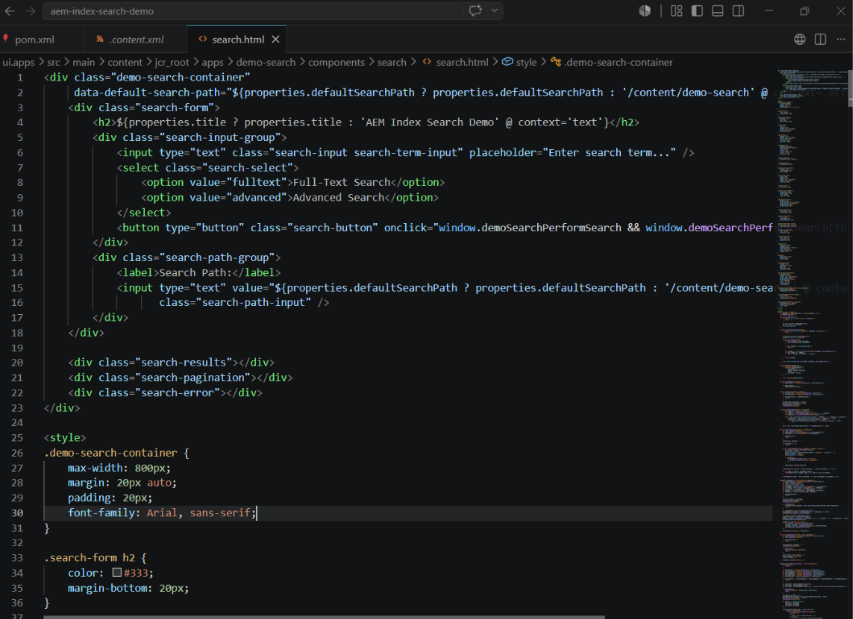Open the apps breadcrumb
The width and height of the screenshot is (853, 619).
[212, 63]
